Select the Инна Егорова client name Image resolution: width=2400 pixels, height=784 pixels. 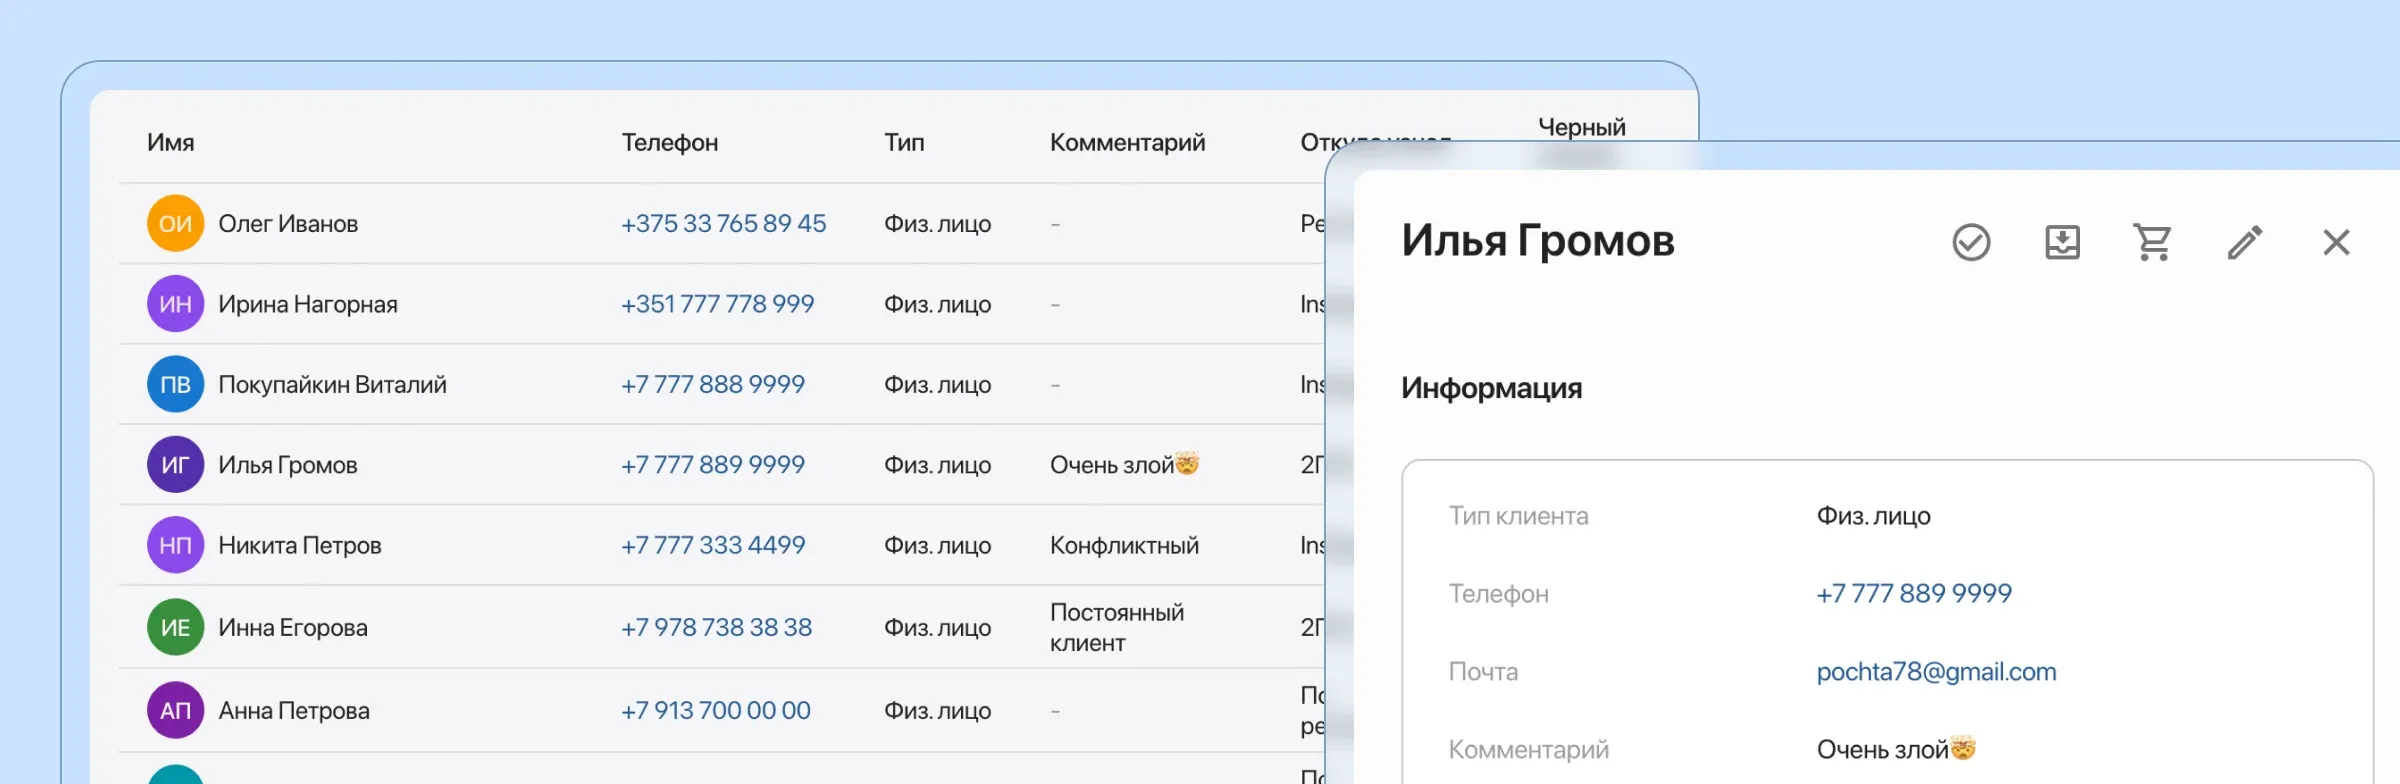[x=293, y=627]
